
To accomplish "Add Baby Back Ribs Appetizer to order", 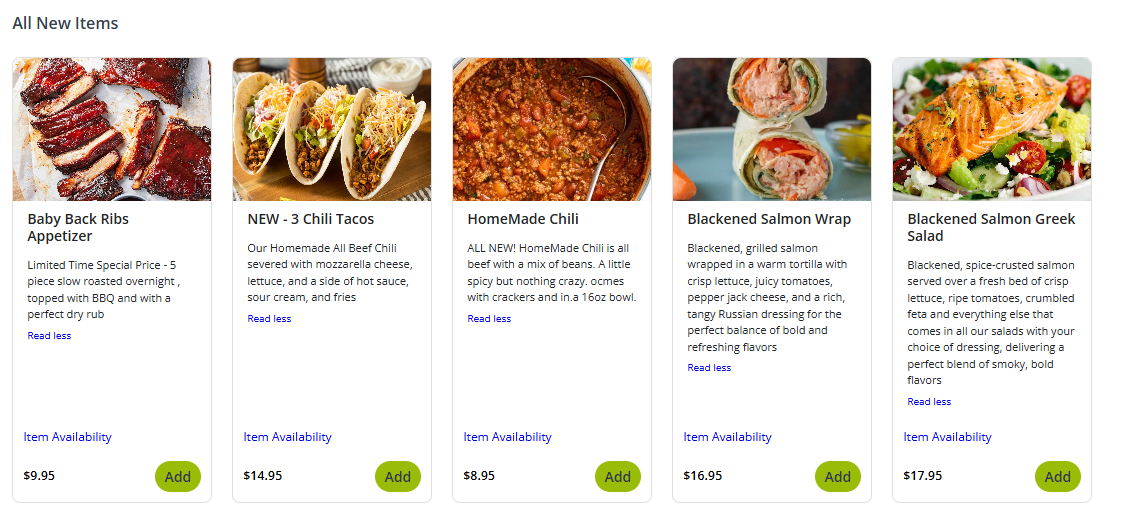I will pos(178,477).
